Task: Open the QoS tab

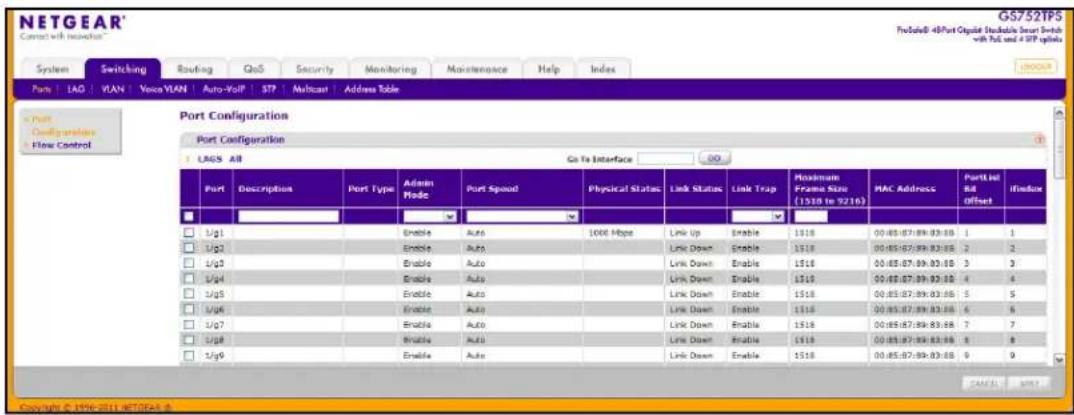Action: pos(253,69)
